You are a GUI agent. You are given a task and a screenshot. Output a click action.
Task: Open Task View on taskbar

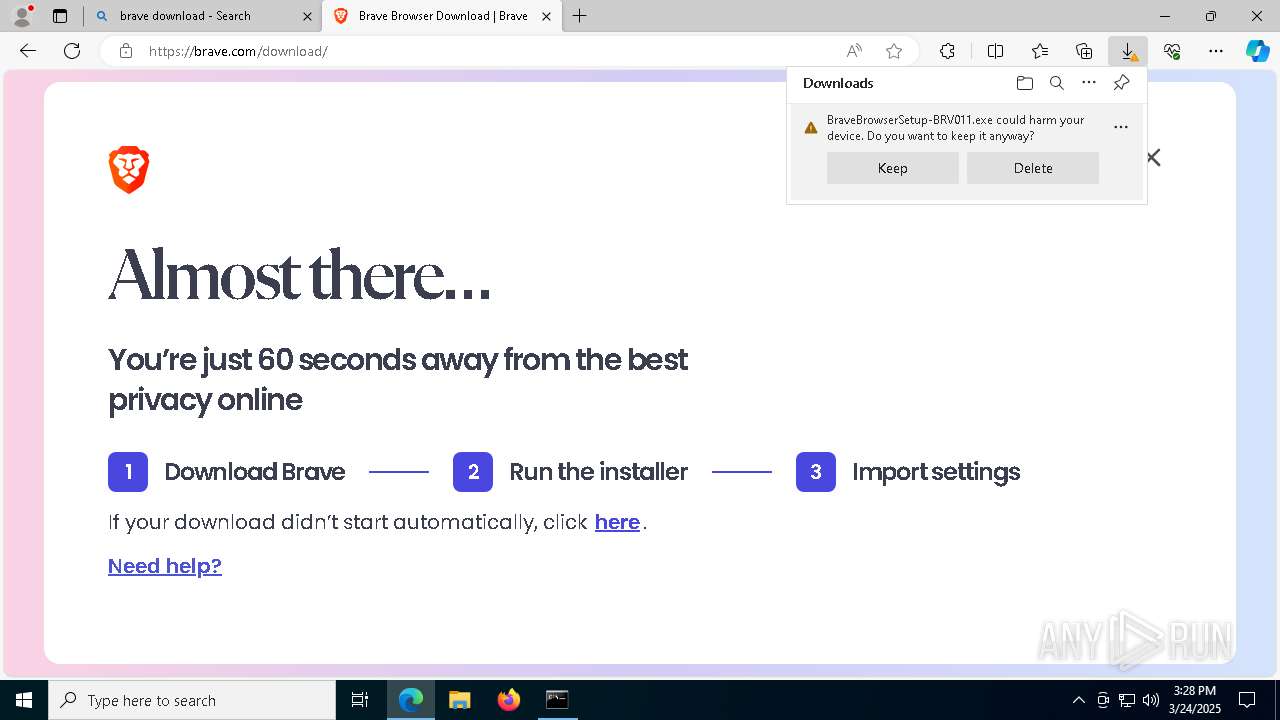(x=360, y=700)
